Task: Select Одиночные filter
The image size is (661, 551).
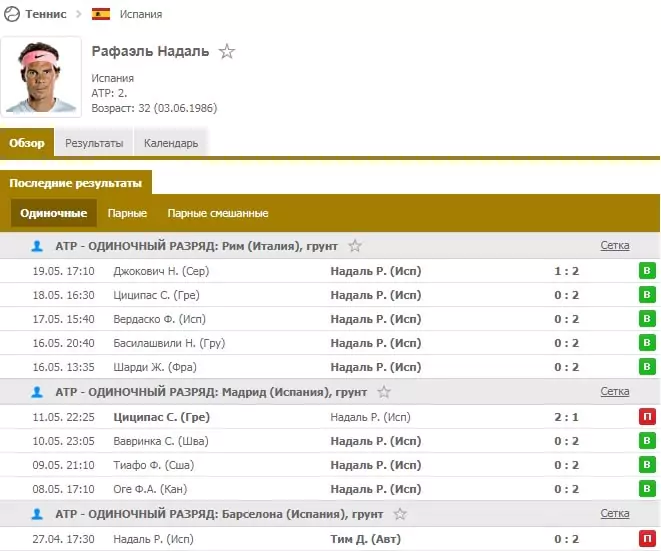Action: pyautogui.click(x=54, y=213)
